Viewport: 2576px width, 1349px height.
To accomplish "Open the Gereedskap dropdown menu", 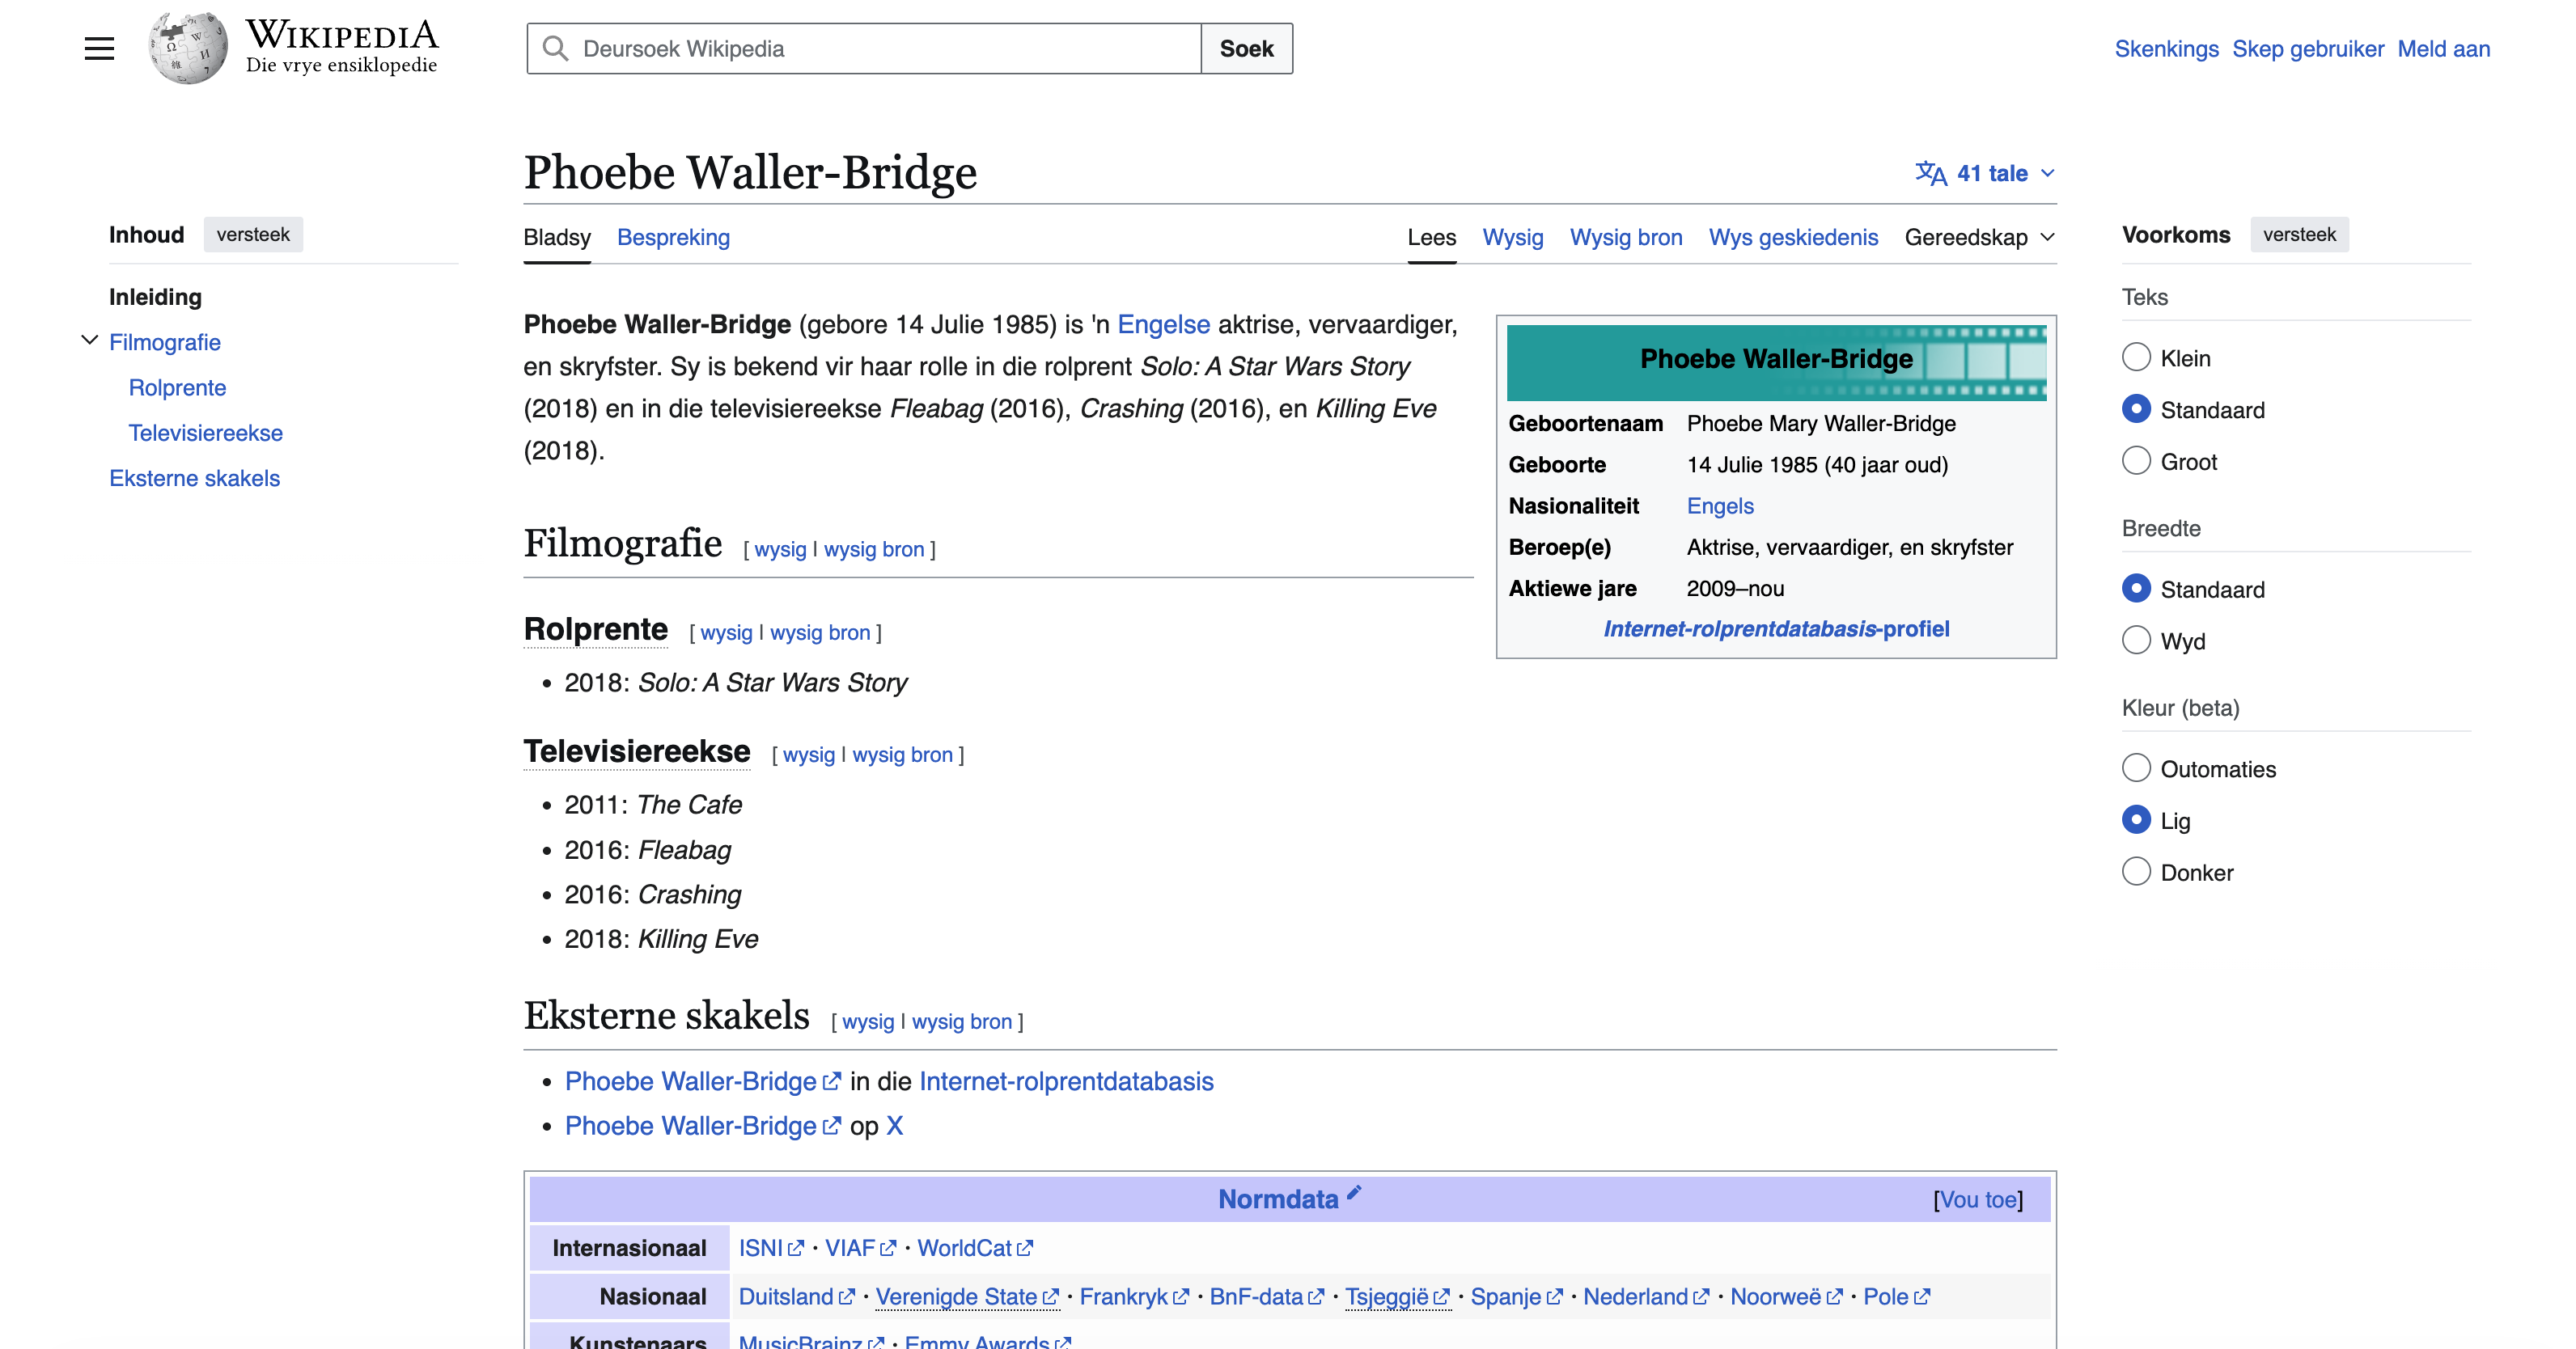I will pos(1980,237).
